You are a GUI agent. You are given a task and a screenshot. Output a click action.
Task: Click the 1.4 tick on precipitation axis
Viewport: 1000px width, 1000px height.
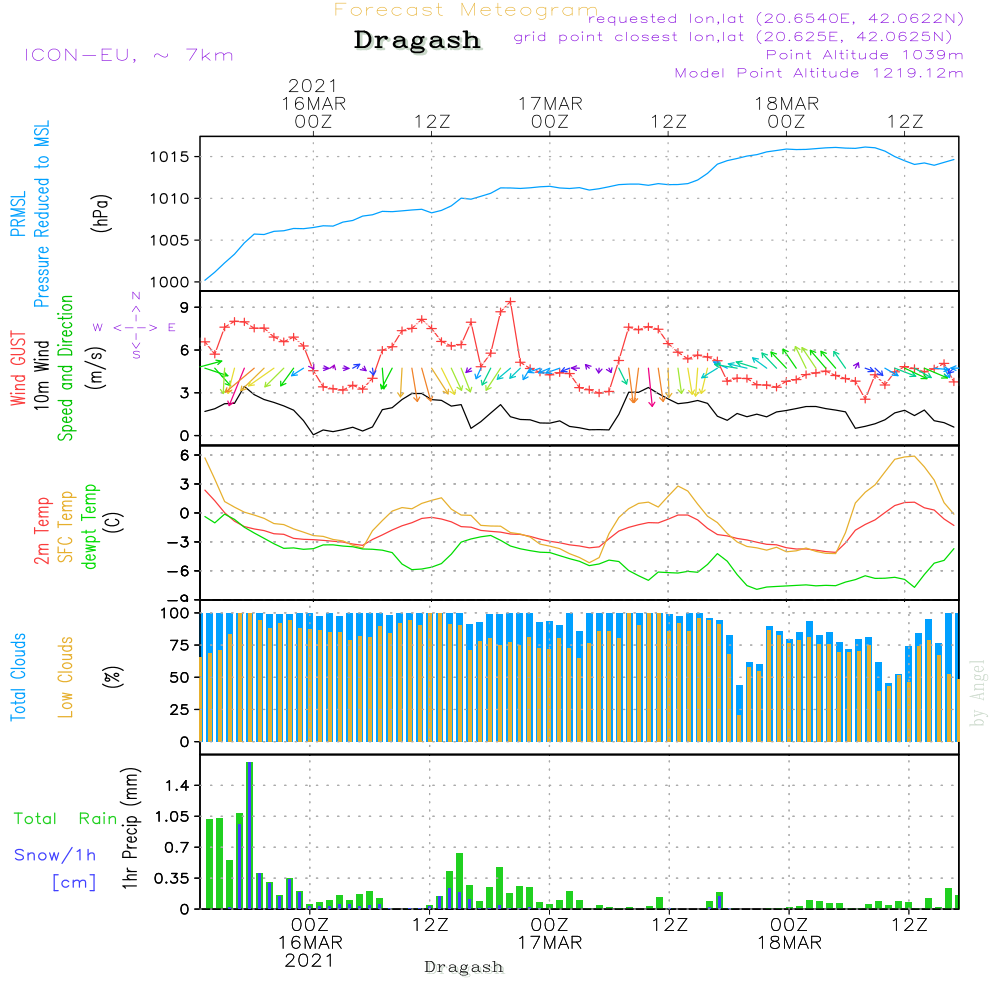coord(177,786)
